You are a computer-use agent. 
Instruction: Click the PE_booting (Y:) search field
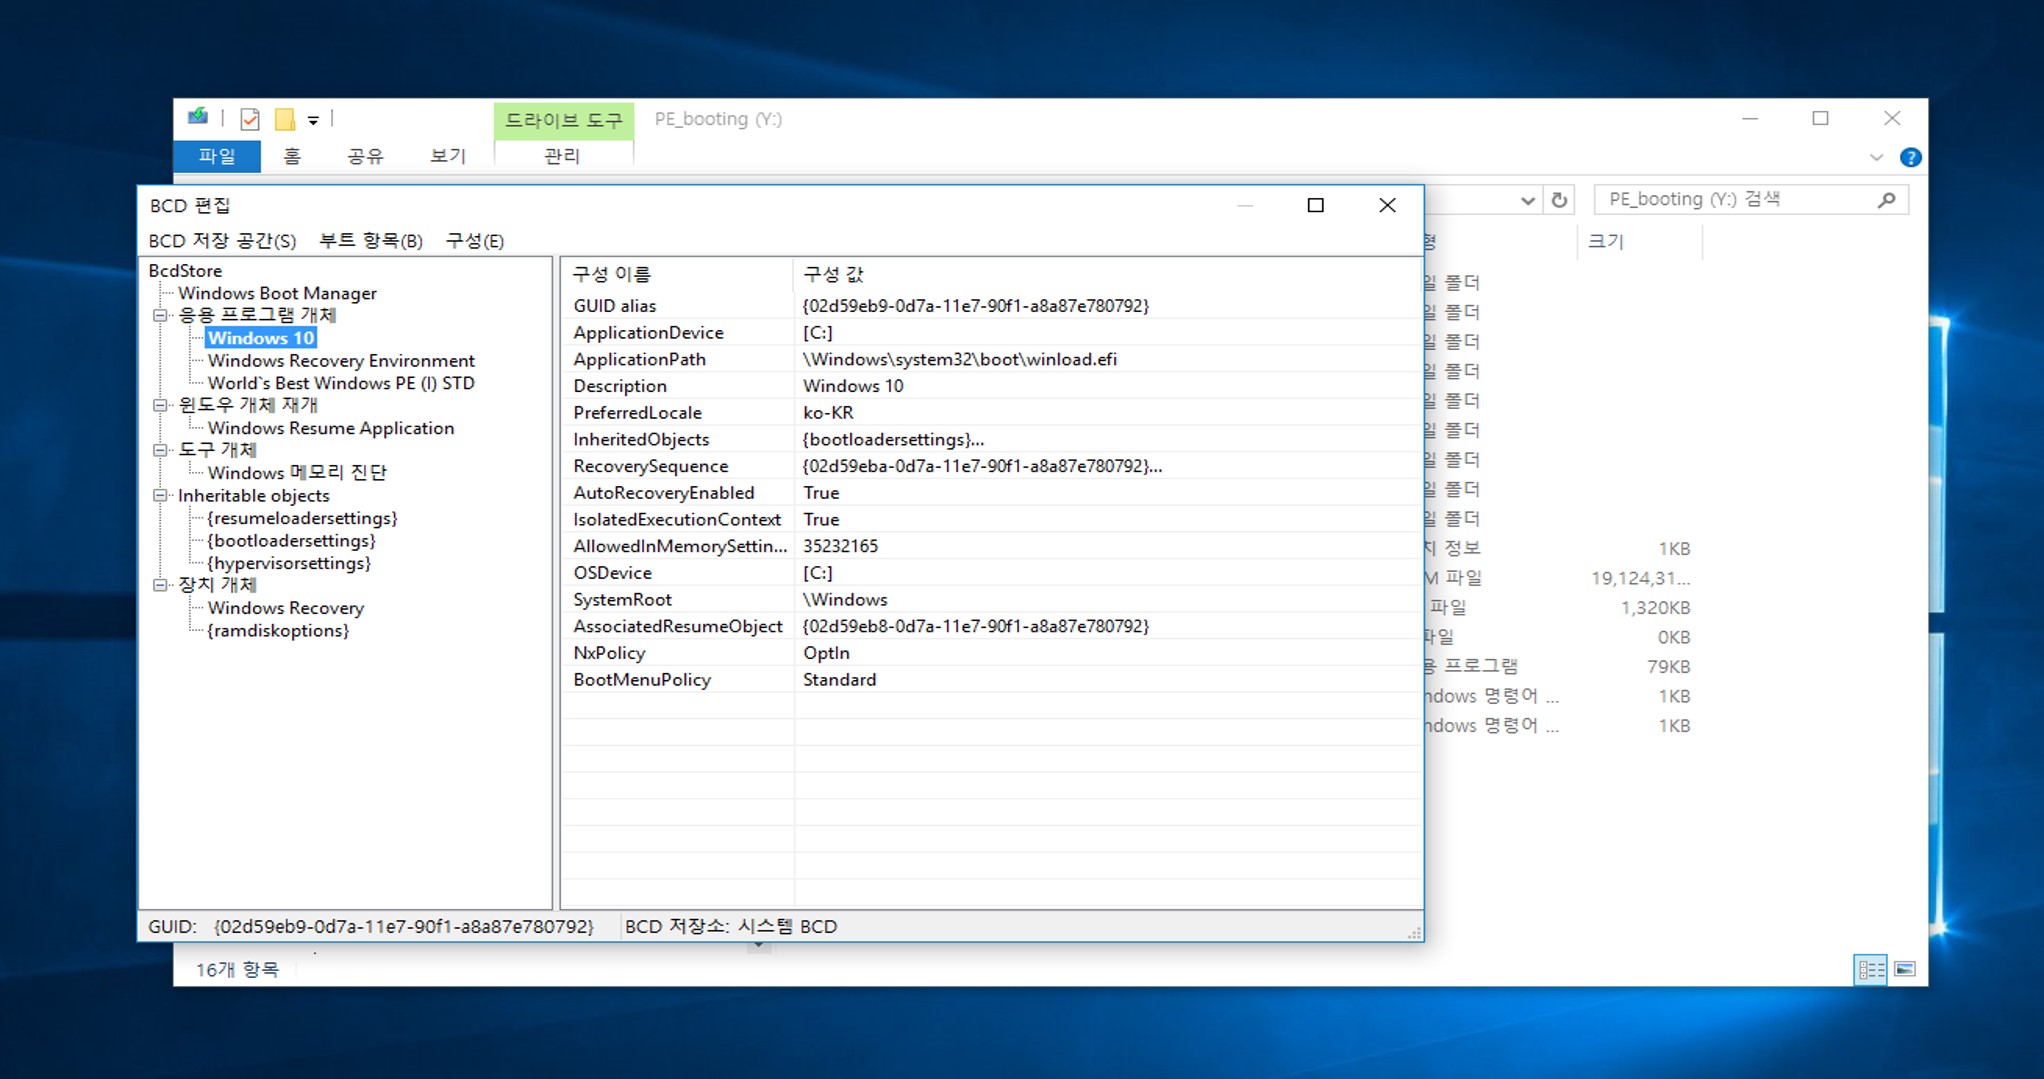point(1751,200)
